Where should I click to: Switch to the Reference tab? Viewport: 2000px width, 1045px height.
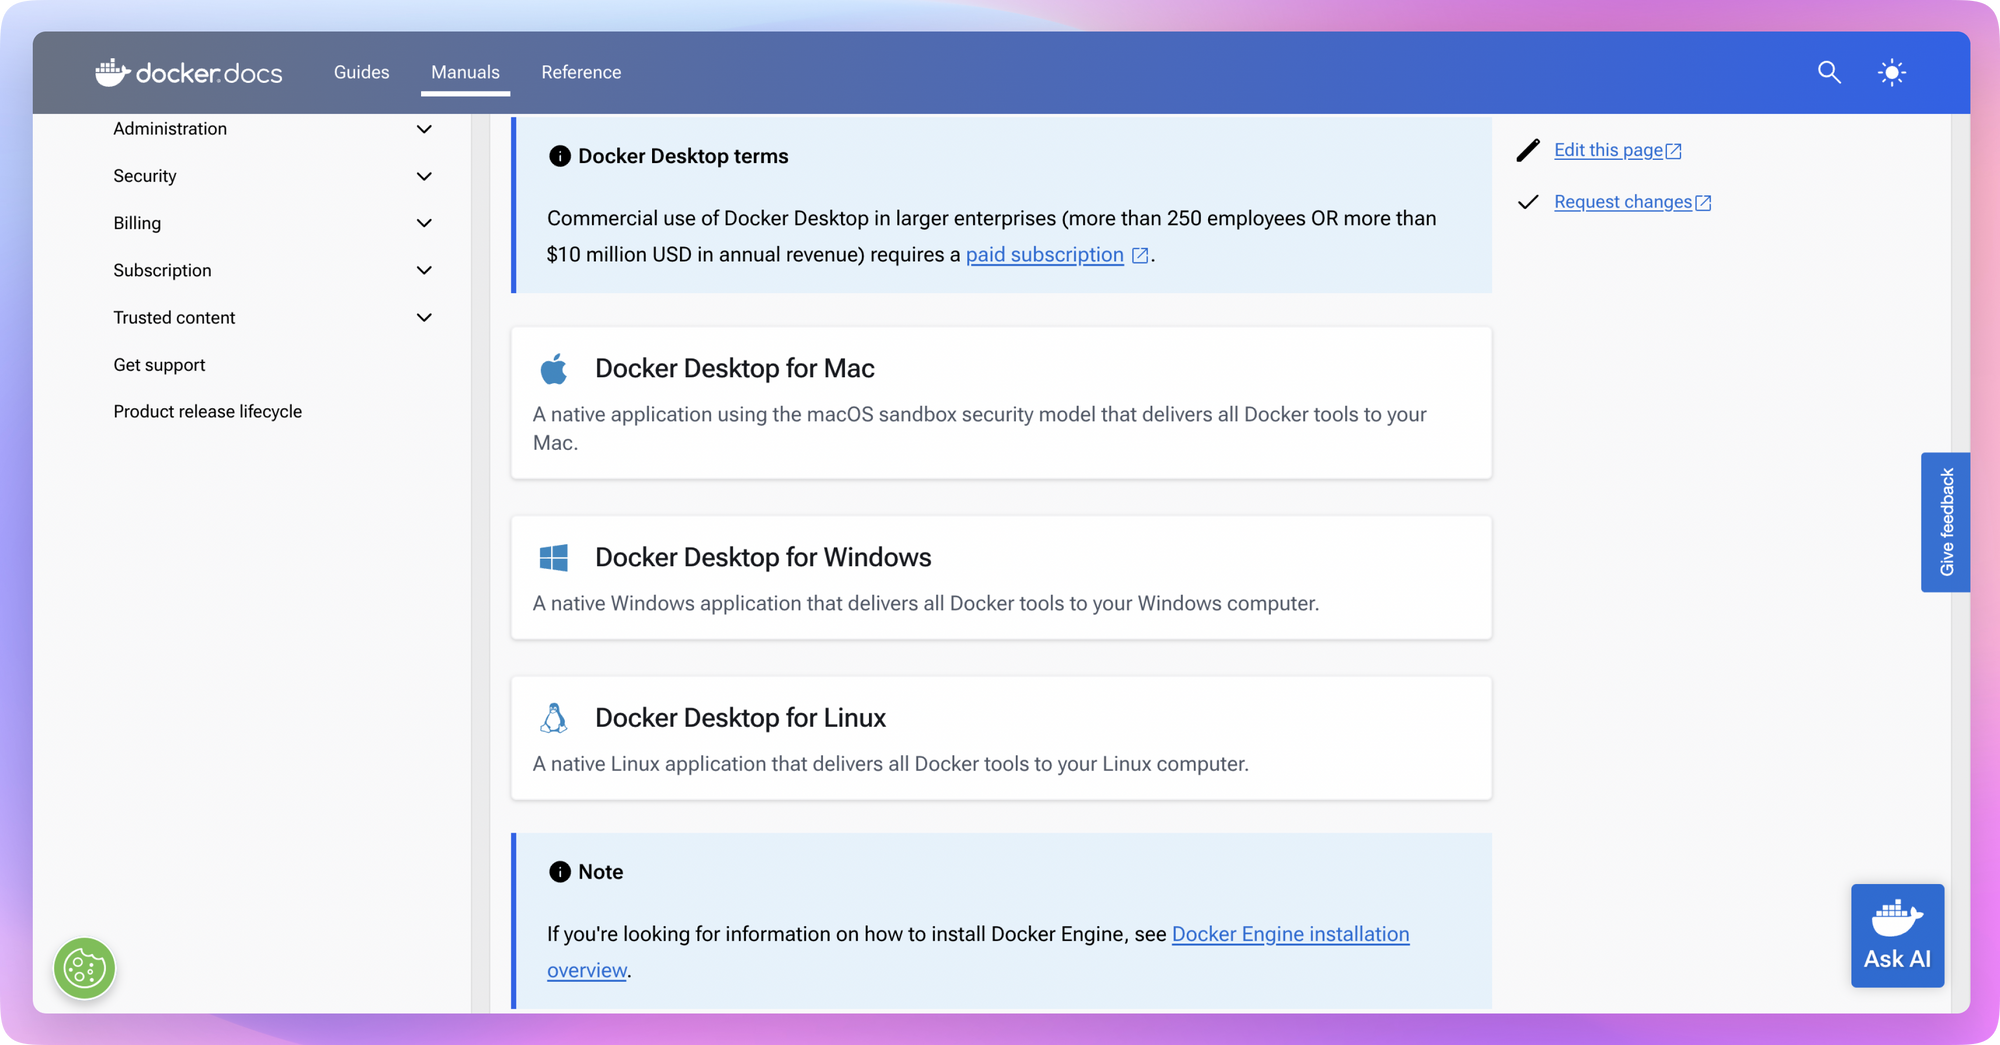(581, 72)
